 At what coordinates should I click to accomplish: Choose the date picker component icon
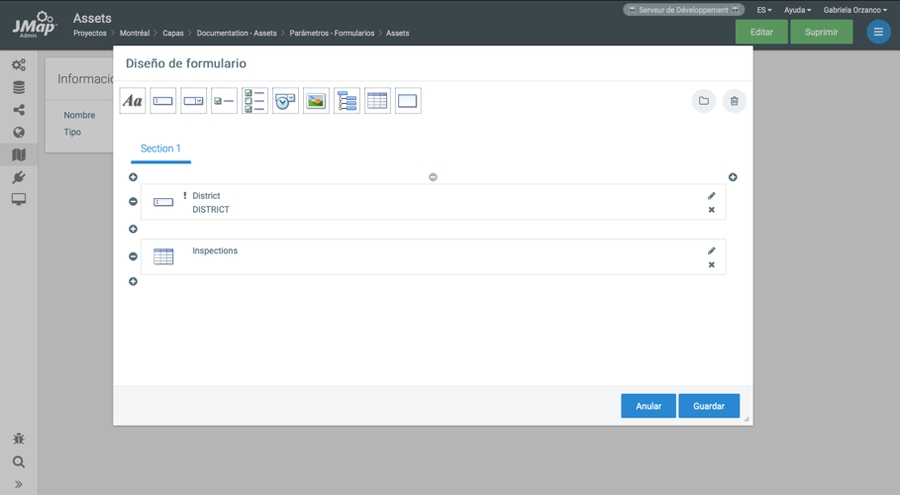pyautogui.click(x=286, y=101)
